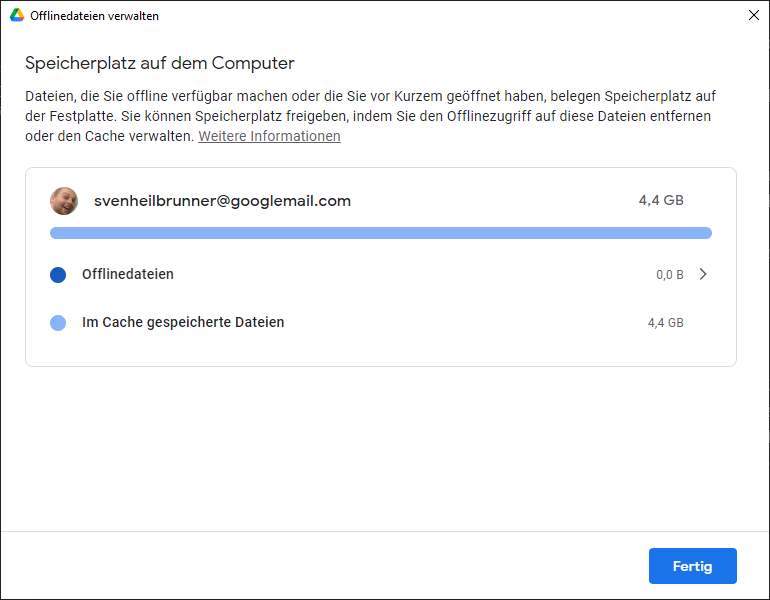
Task: Click the storage usage progress bar
Action: point(381,233)
